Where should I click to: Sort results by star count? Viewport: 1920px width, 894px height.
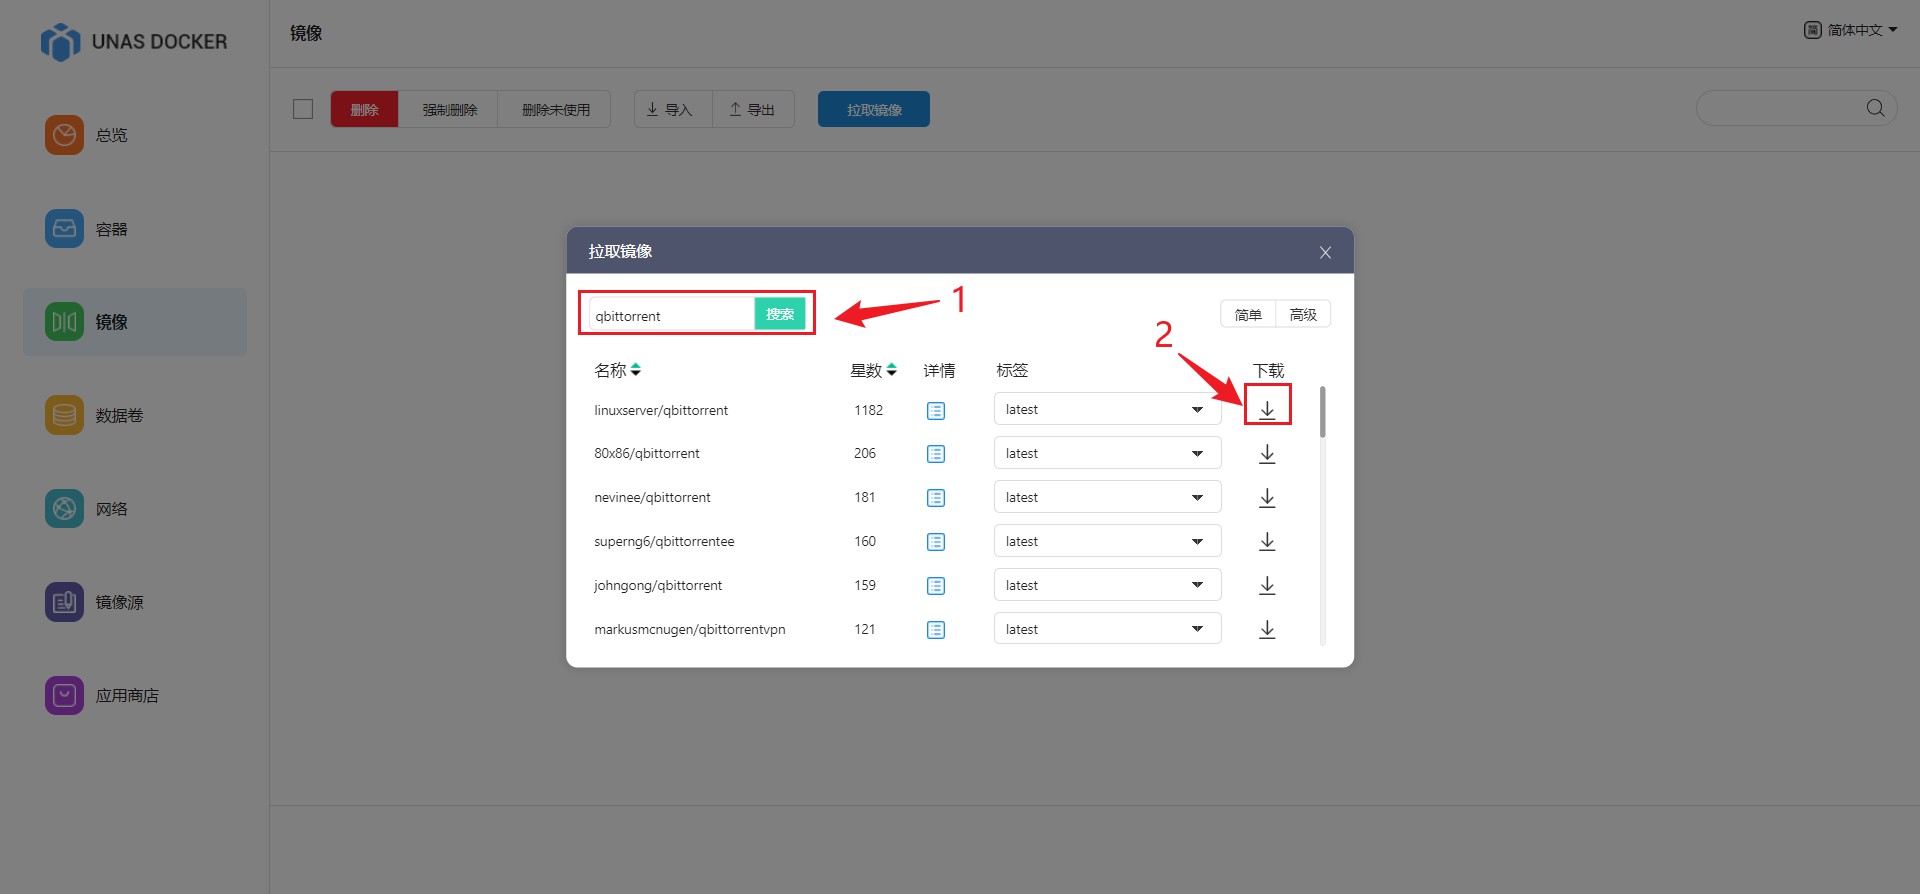(891, 370)
